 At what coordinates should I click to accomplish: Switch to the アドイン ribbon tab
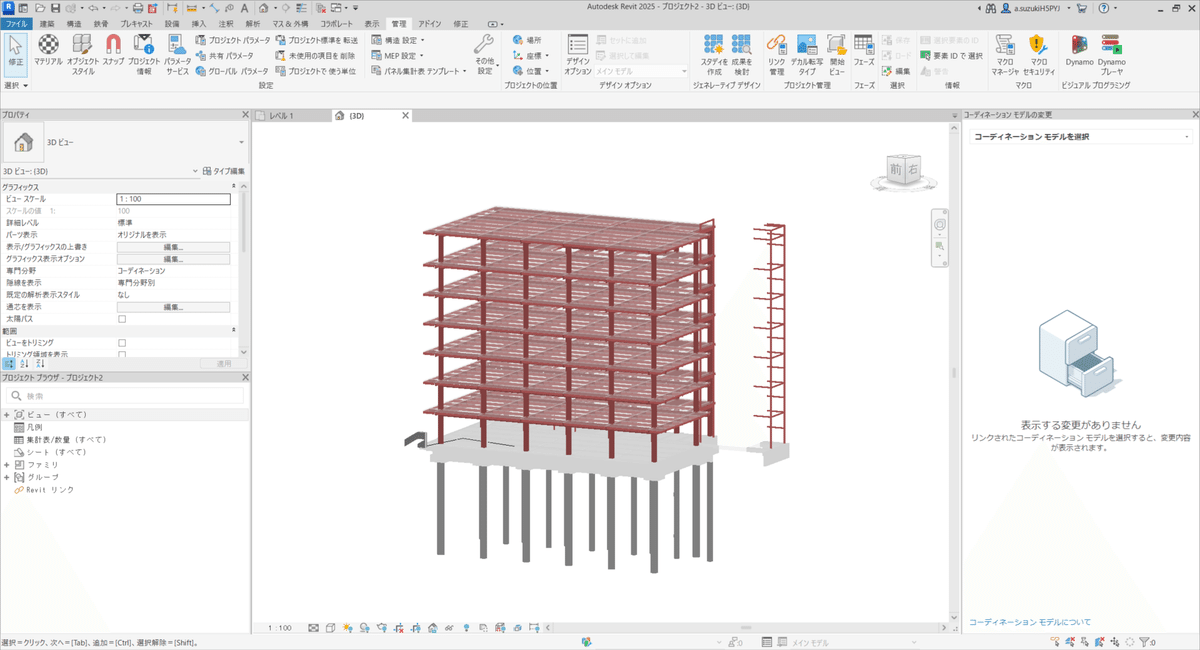coord(429,22)
